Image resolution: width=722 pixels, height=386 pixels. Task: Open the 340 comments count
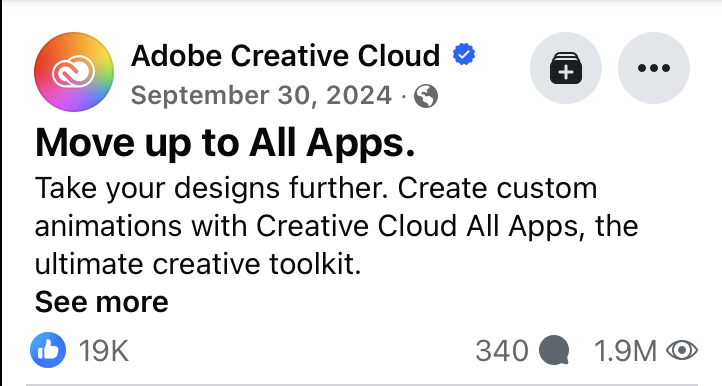coord(502,351)
